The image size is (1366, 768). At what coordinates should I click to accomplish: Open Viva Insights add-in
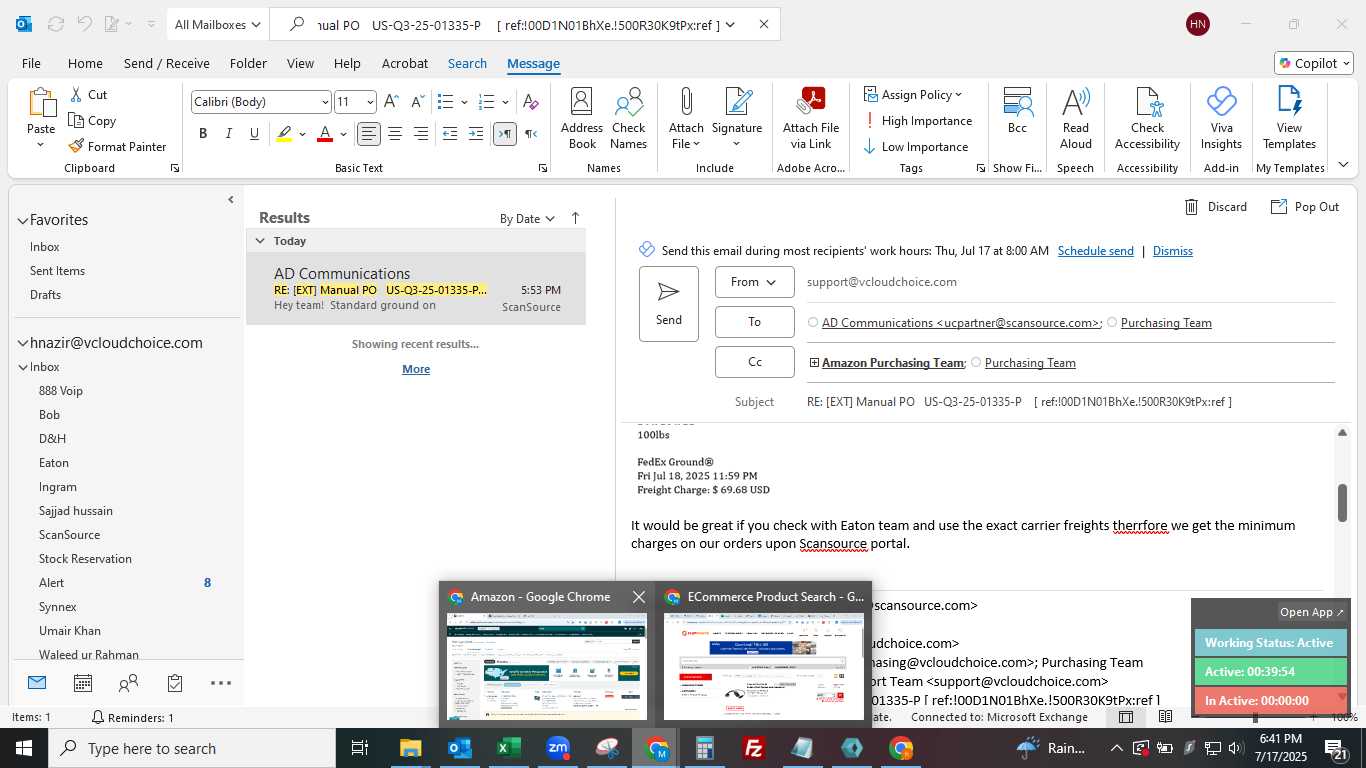coord(1221,118)
